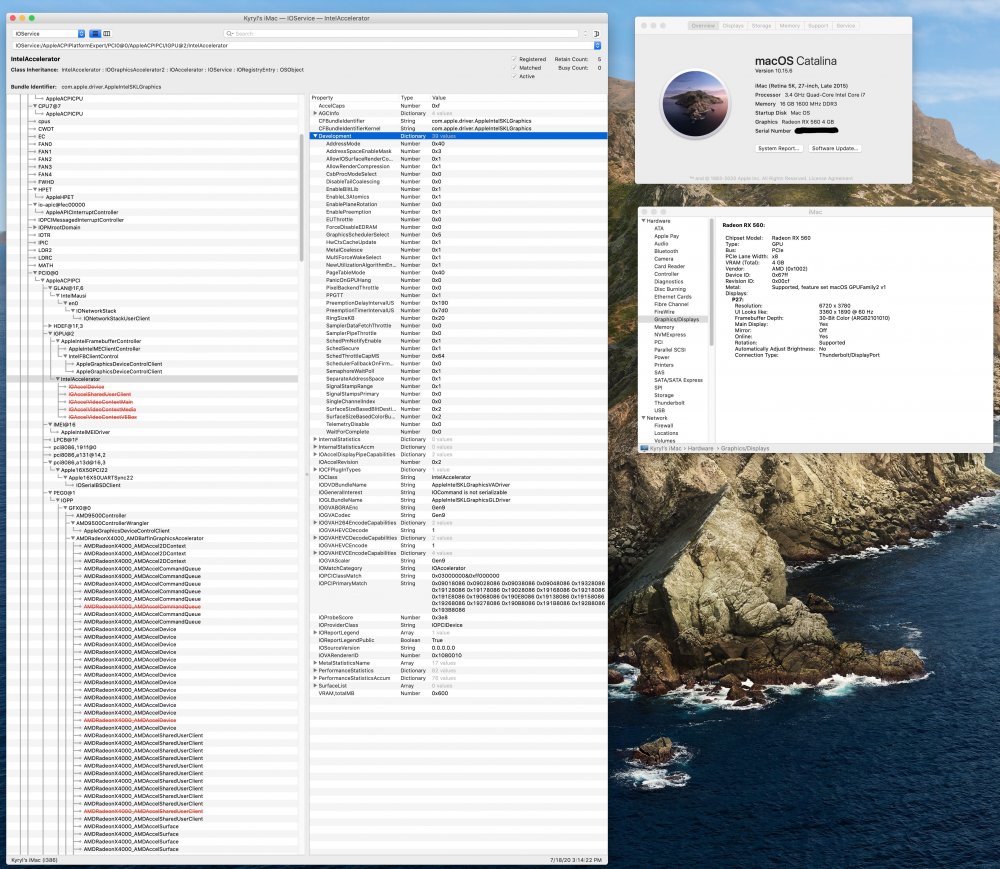This screenshot has height=869, width=1000.
Task: Click the System Information sidebar scrollbar
Action: (712, 284)
